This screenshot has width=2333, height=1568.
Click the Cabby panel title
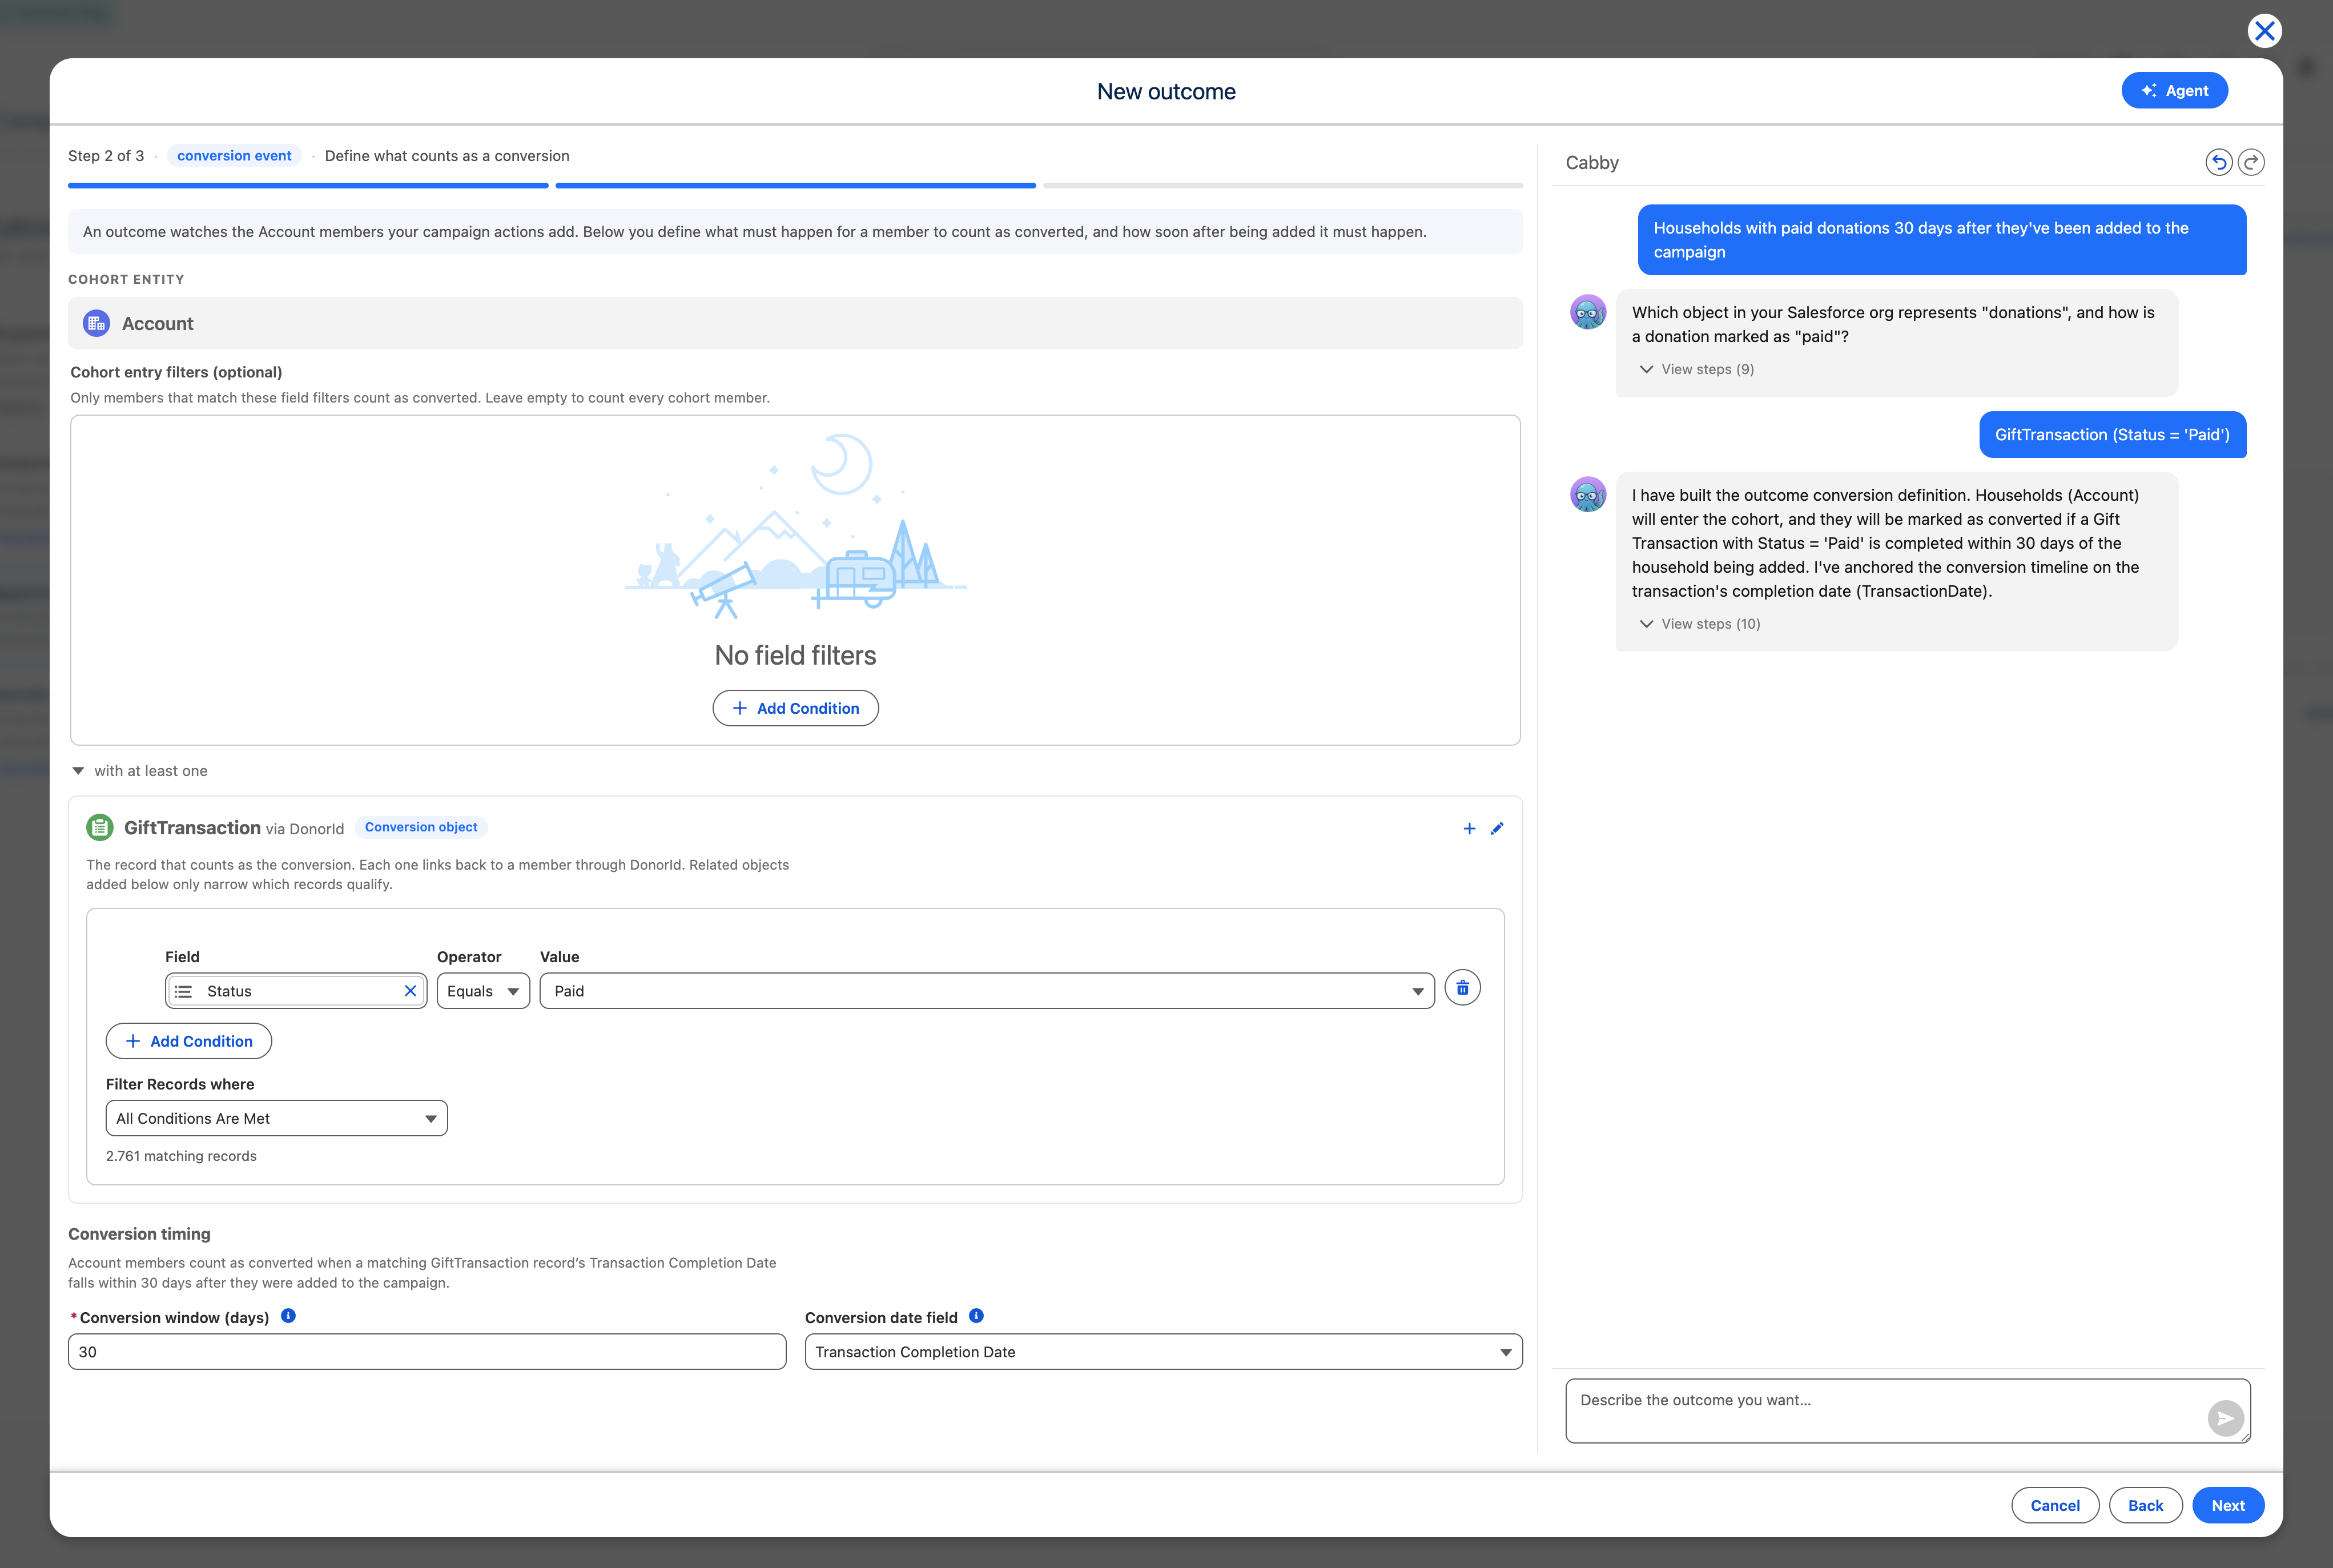1592,162
